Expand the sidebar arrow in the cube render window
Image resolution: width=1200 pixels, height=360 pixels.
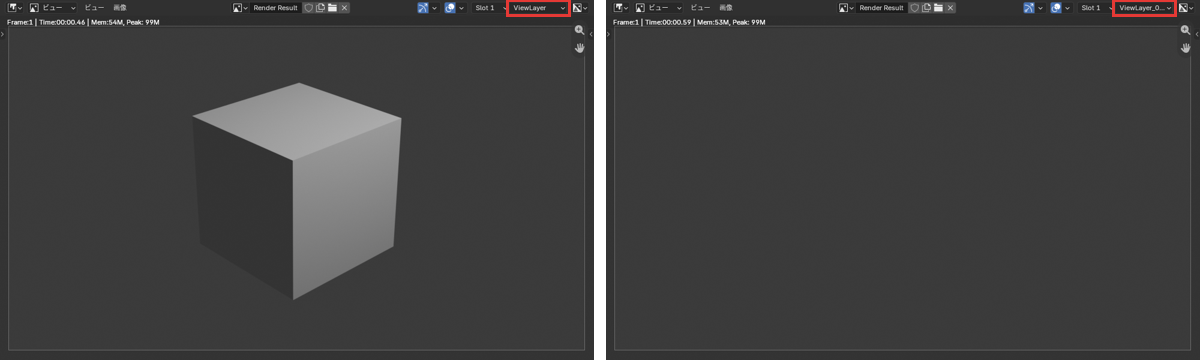[591, 34]
